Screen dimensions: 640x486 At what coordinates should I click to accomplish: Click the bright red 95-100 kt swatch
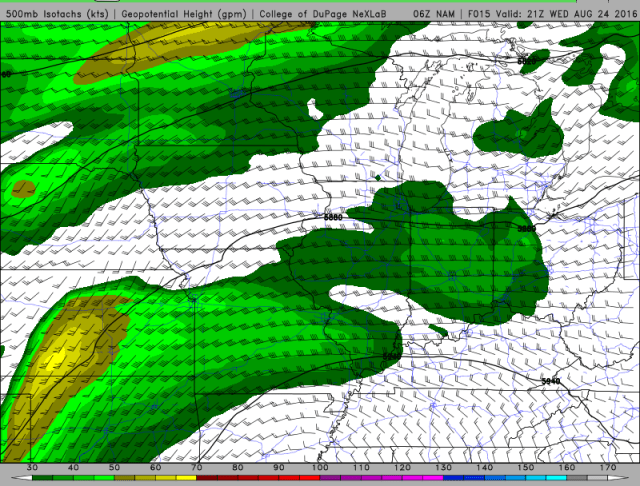[310, 478]
